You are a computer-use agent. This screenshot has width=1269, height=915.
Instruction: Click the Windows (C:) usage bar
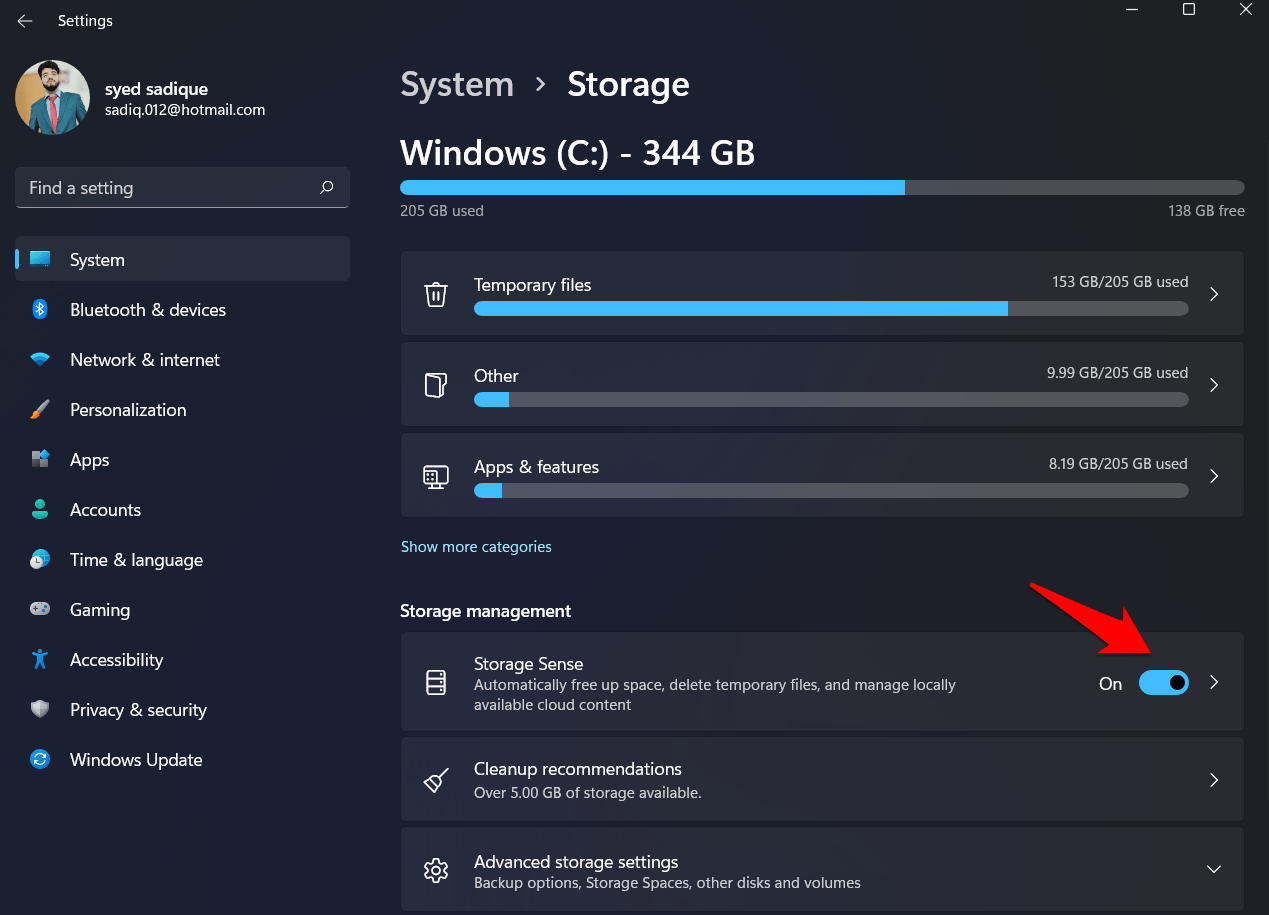click(822, 187)
